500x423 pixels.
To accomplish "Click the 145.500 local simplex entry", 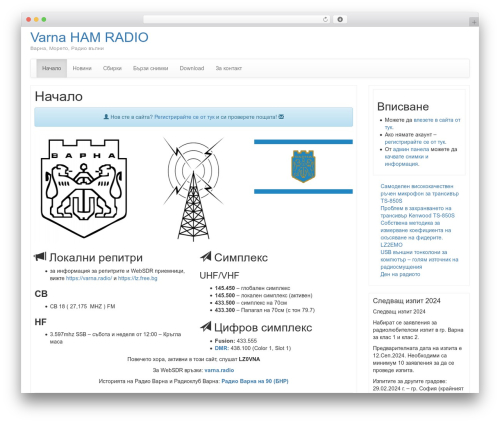I will tap(263, 295).
